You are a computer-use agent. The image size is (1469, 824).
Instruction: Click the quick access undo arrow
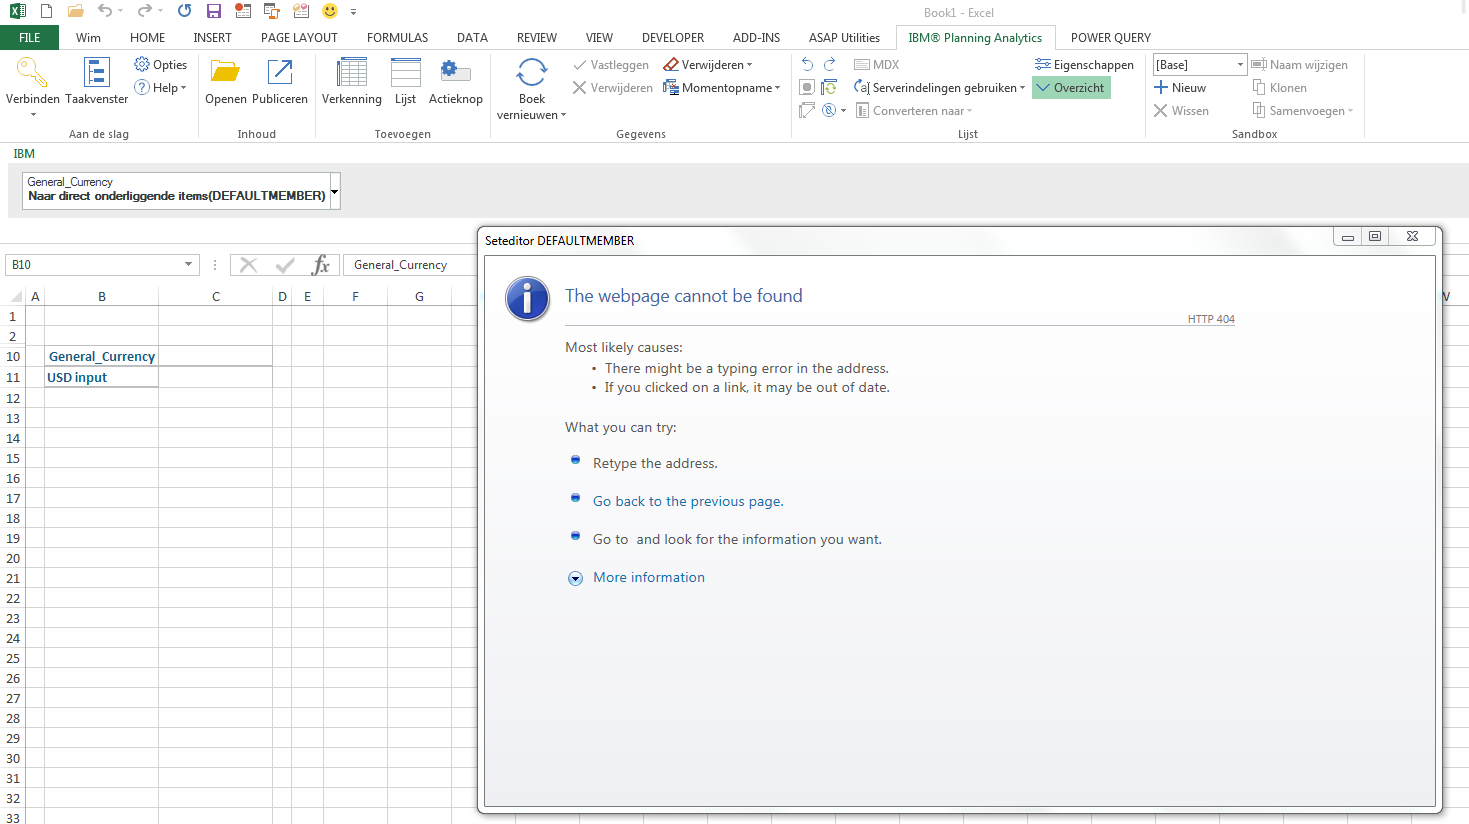click(x=104, y=11)
